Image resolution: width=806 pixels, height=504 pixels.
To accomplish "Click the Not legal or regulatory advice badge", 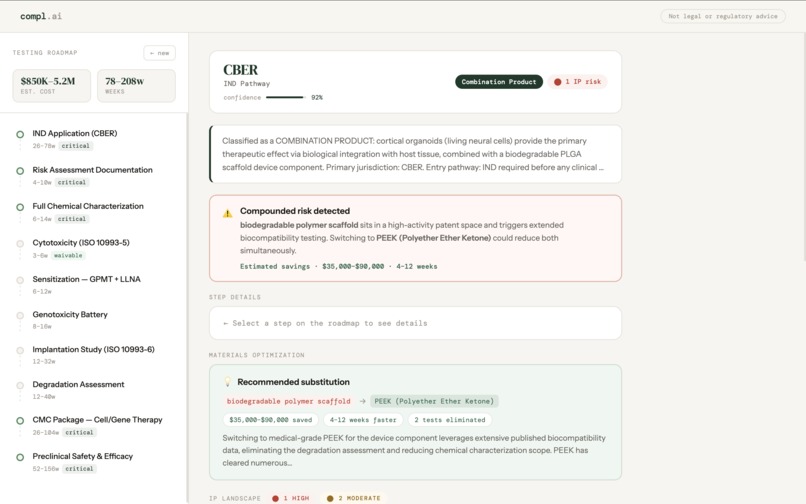I will [x=723, y=16].
